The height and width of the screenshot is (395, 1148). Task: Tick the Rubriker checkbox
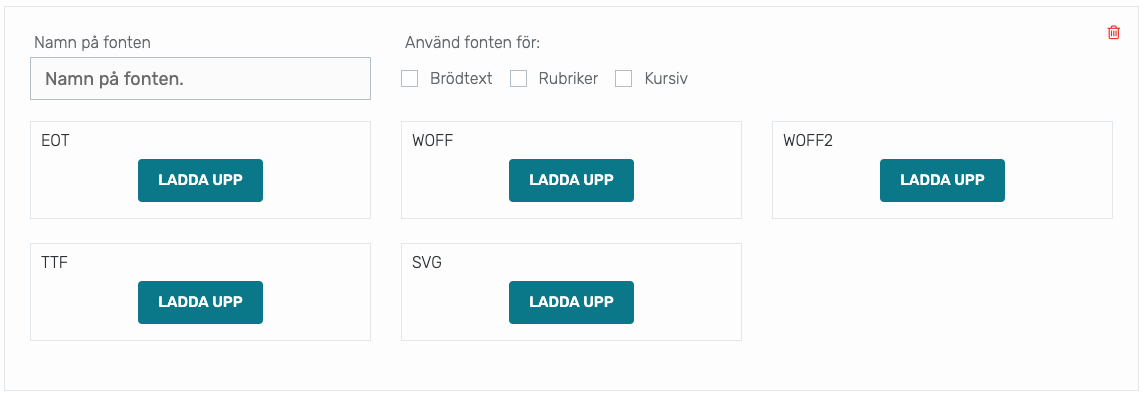518,78
